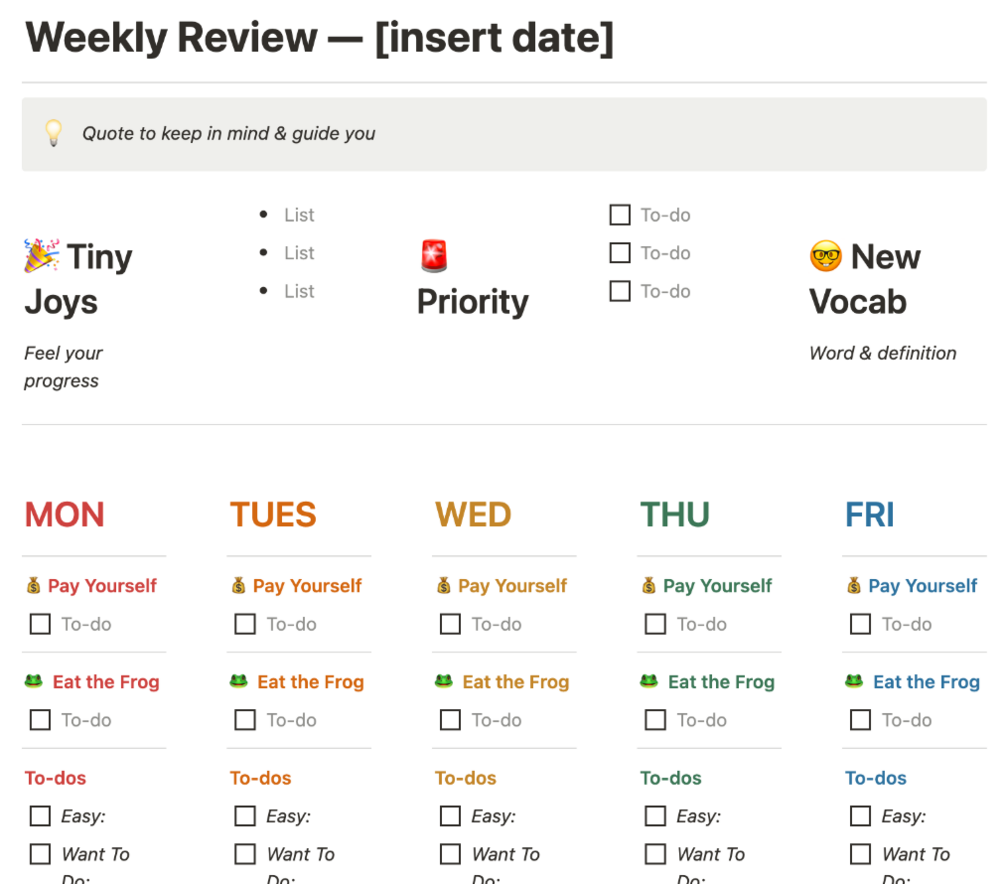Click the Weekly Review page title

click(x=319, y=38)
